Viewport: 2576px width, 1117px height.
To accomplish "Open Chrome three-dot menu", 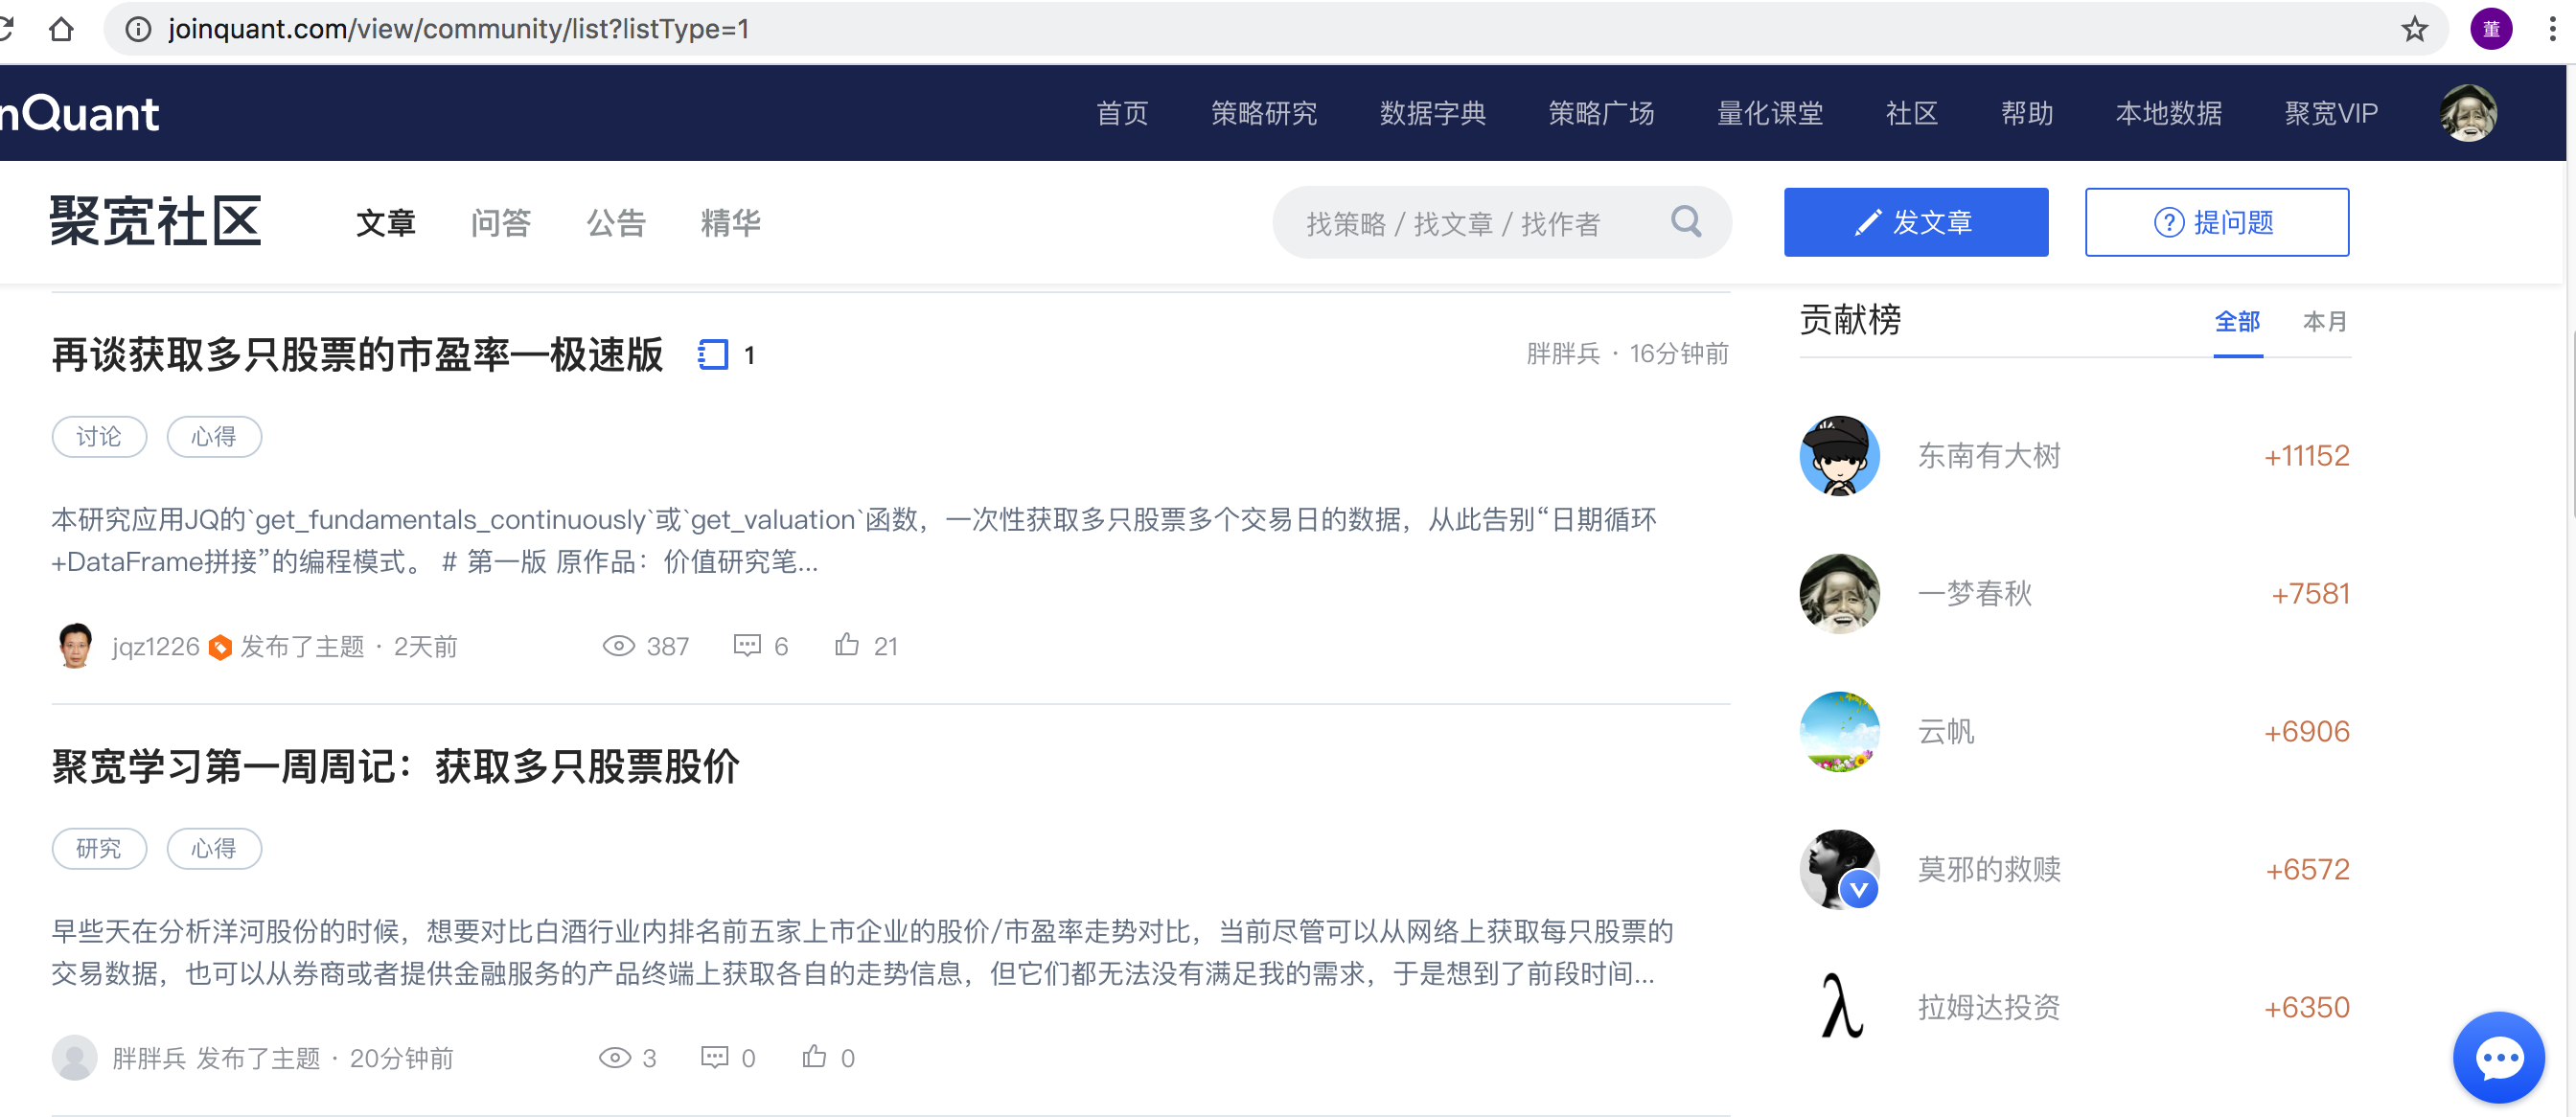I will (2552, 29).
